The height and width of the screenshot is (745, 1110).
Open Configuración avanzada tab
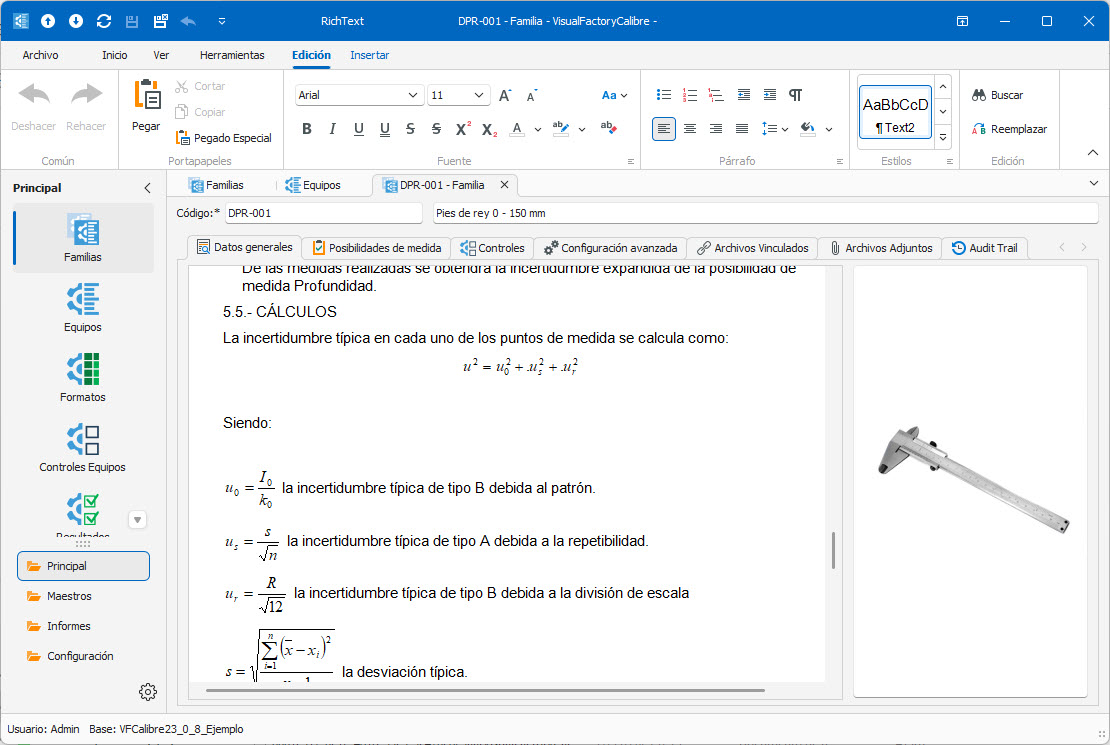click(x=610, y=248)
